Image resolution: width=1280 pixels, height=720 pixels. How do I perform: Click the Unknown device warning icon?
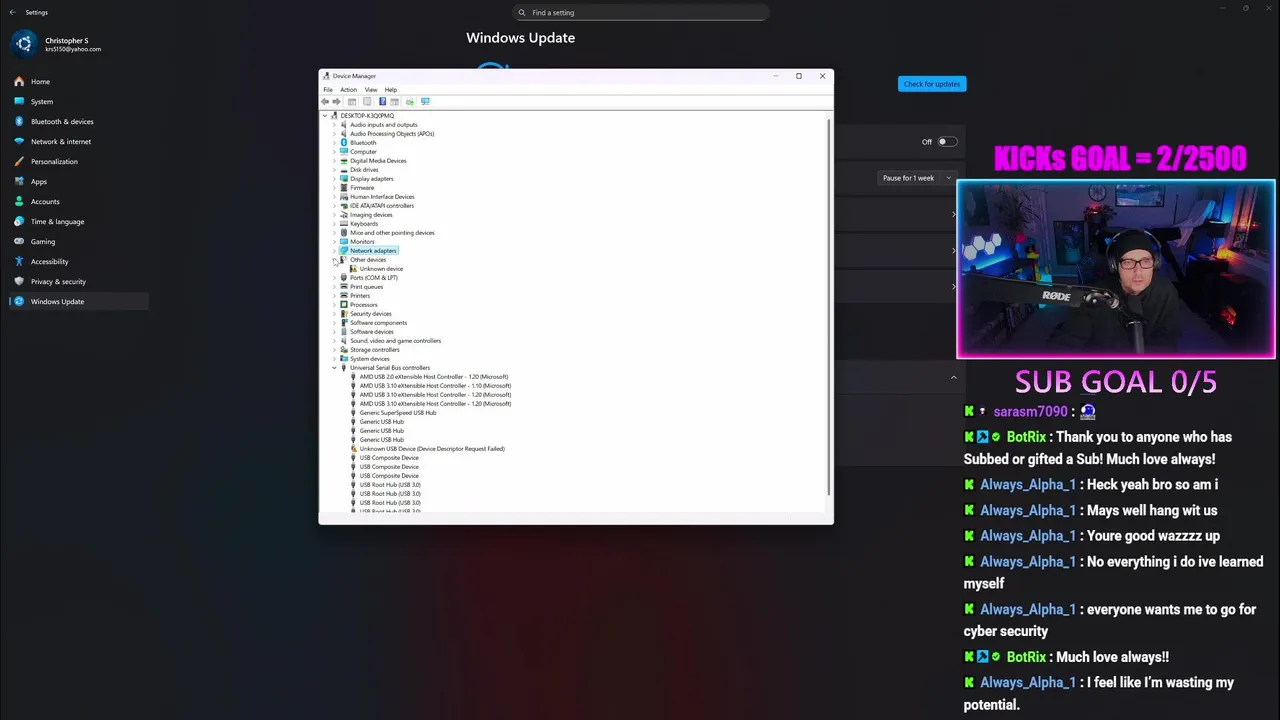click(354, 269)
